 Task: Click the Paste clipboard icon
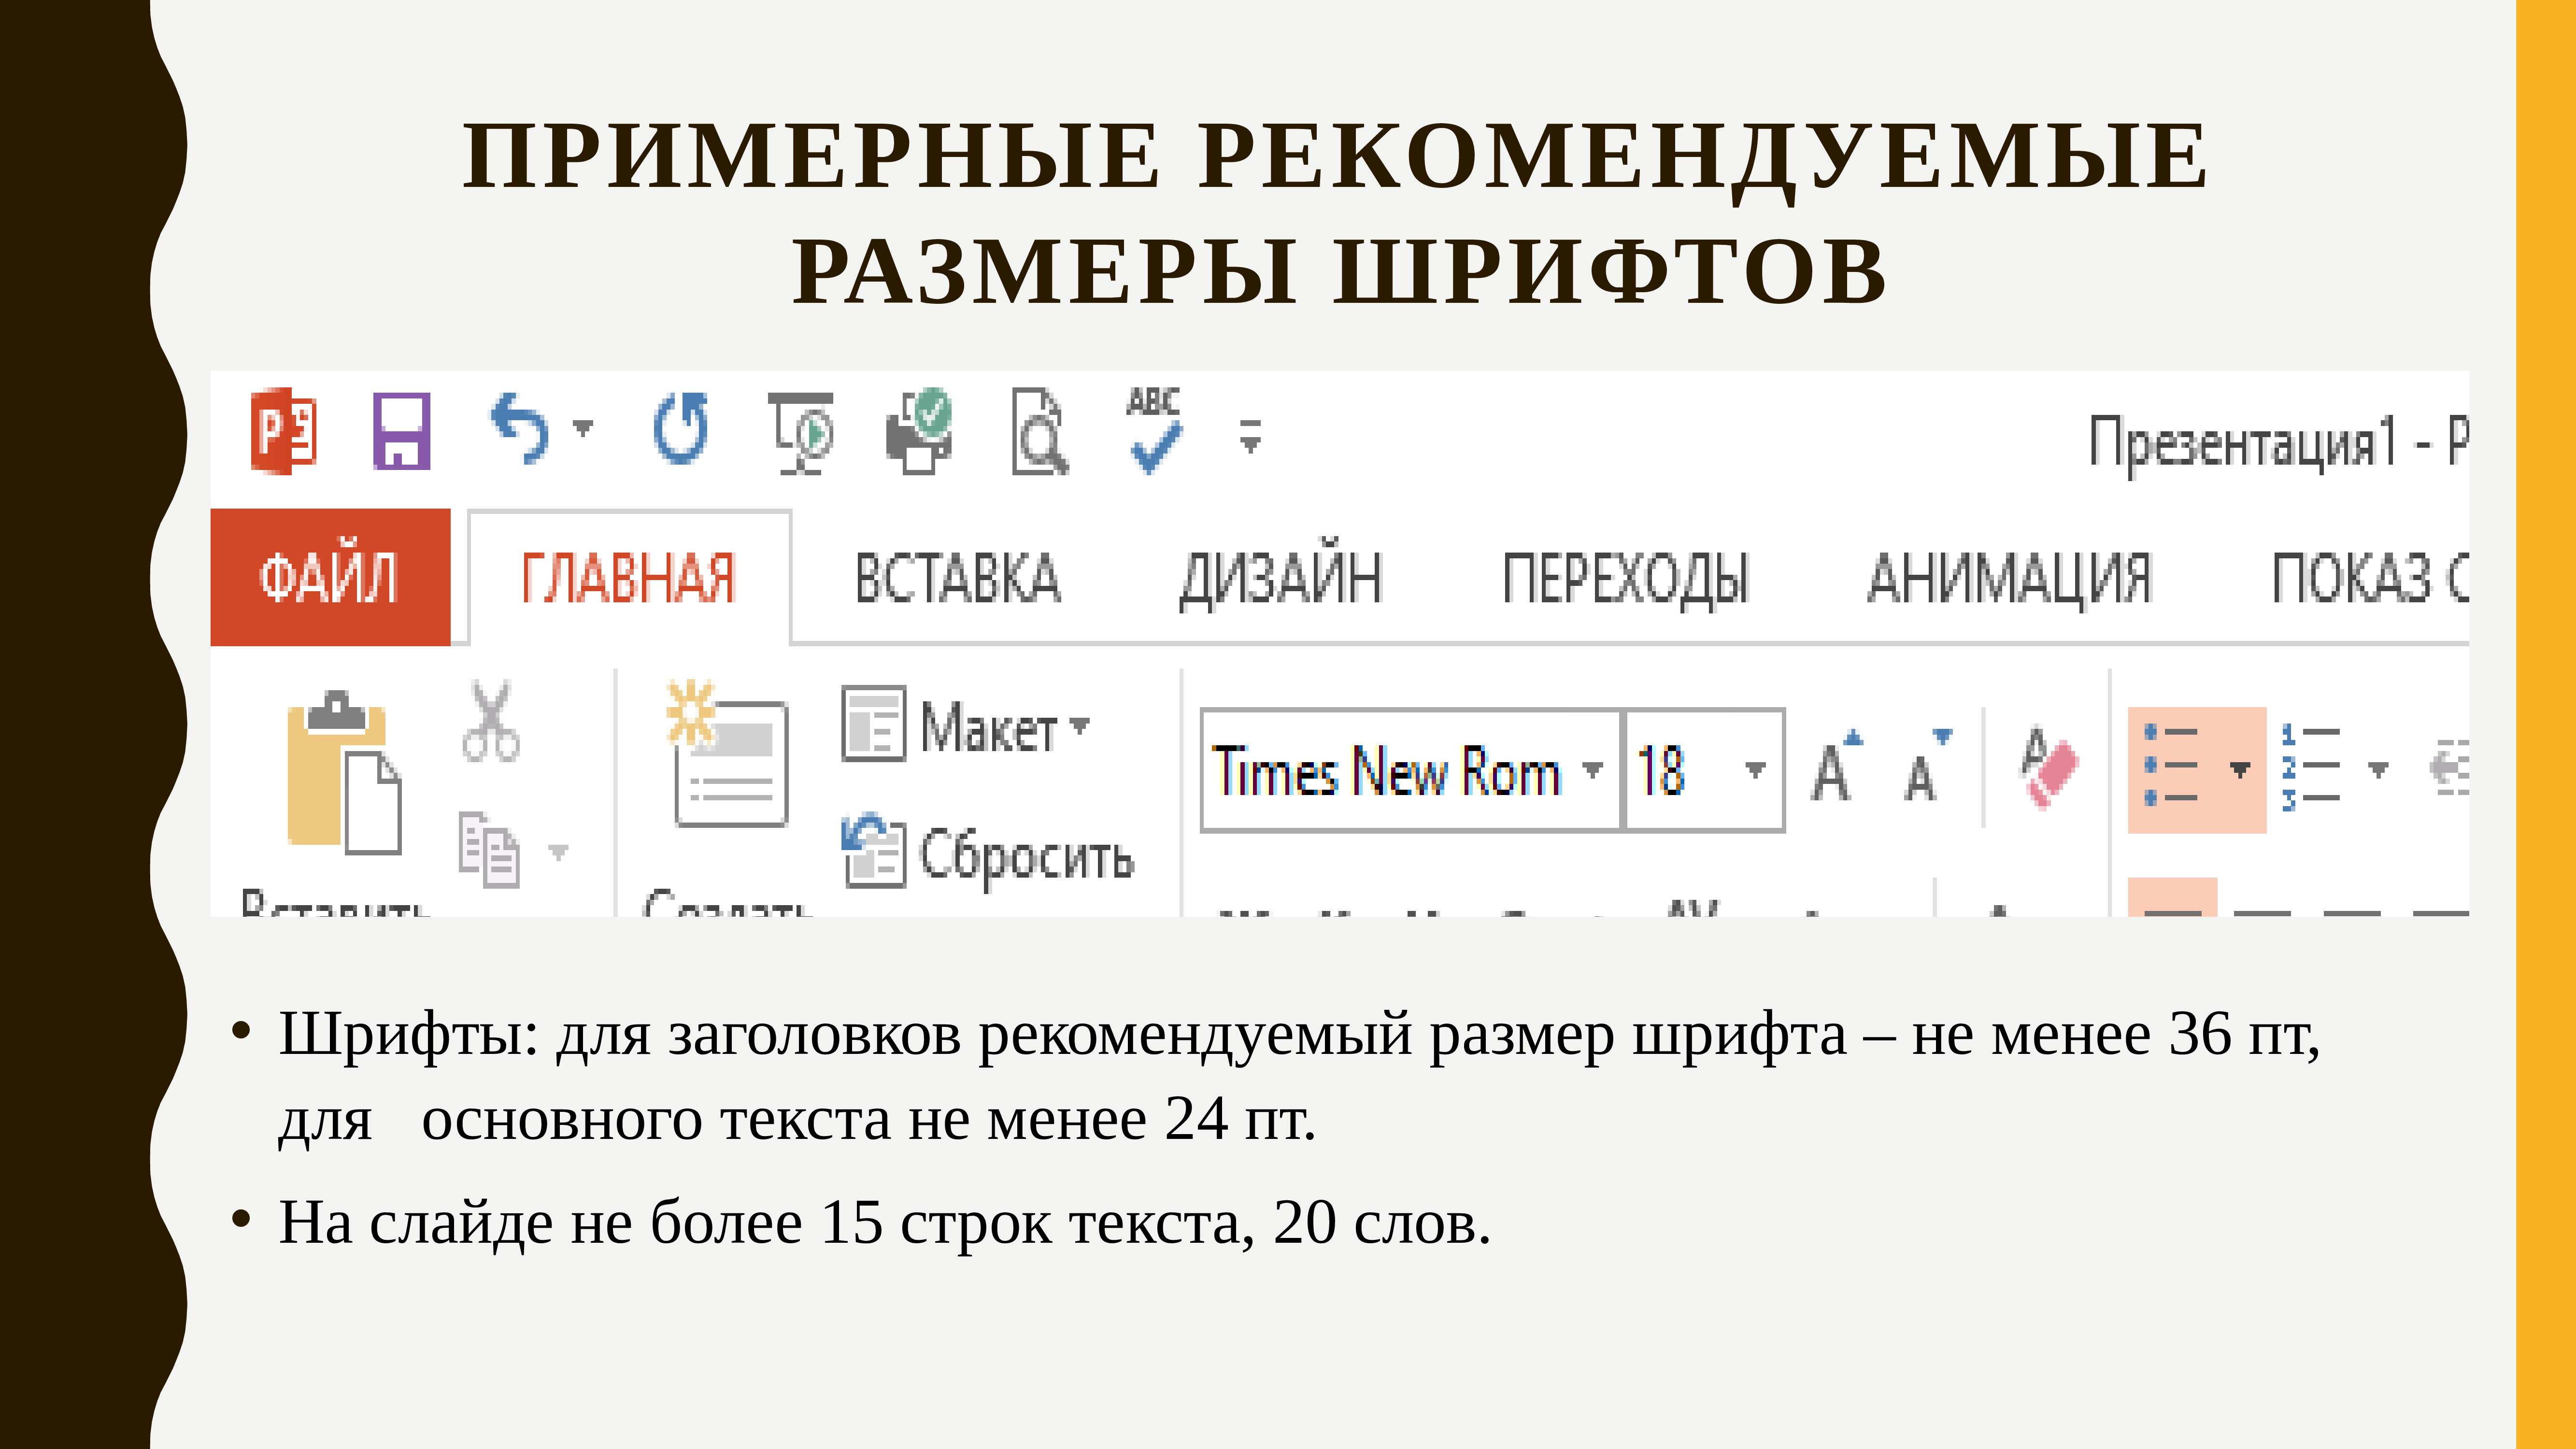click(x=344, y=772)
